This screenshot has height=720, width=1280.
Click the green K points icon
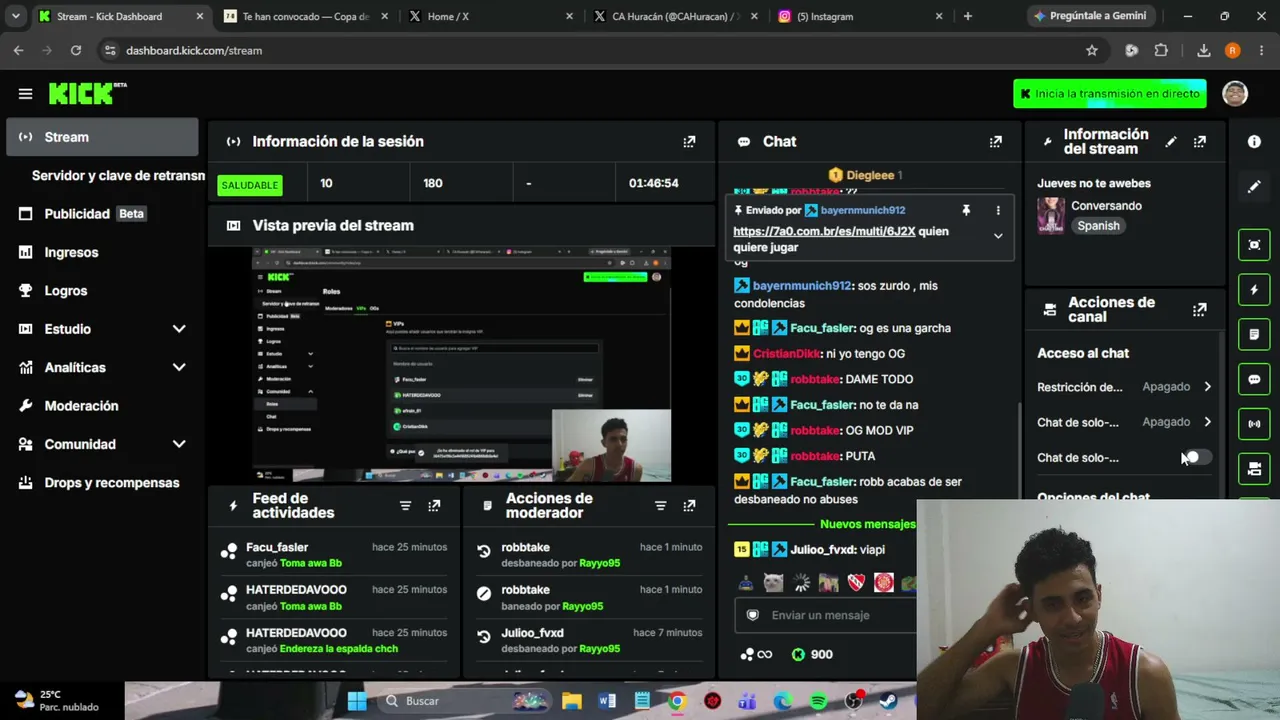click(798, 654)
